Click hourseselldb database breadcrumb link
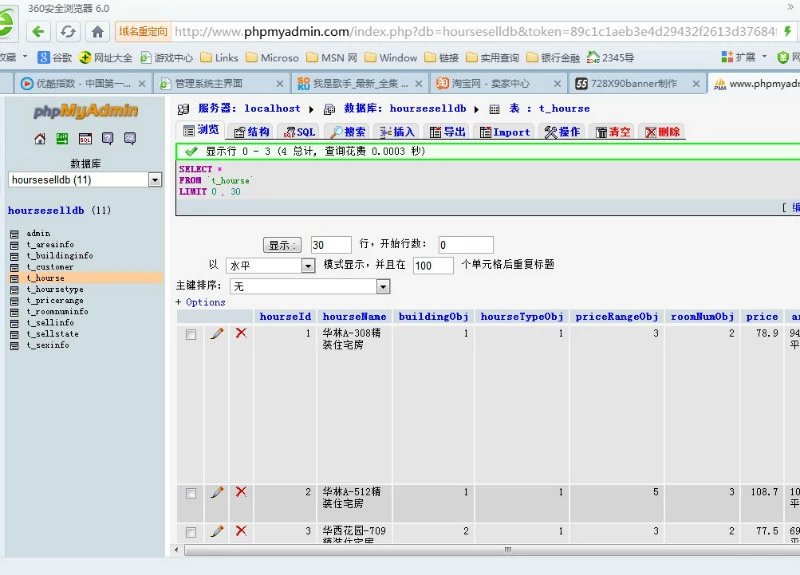Viewport: 800px width, 575px height. pos(428,108)
